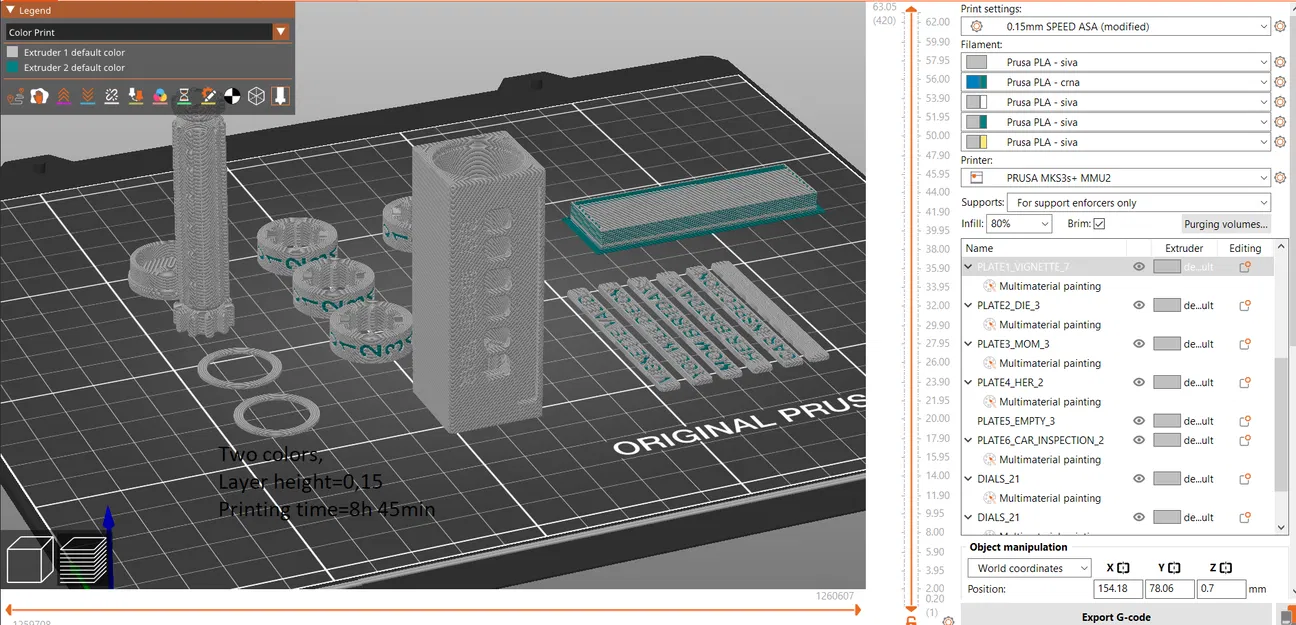Collapse the PLATE2_DIE_3 tree item
Viewport: 1296px width, 625px height.
point(968,306)
